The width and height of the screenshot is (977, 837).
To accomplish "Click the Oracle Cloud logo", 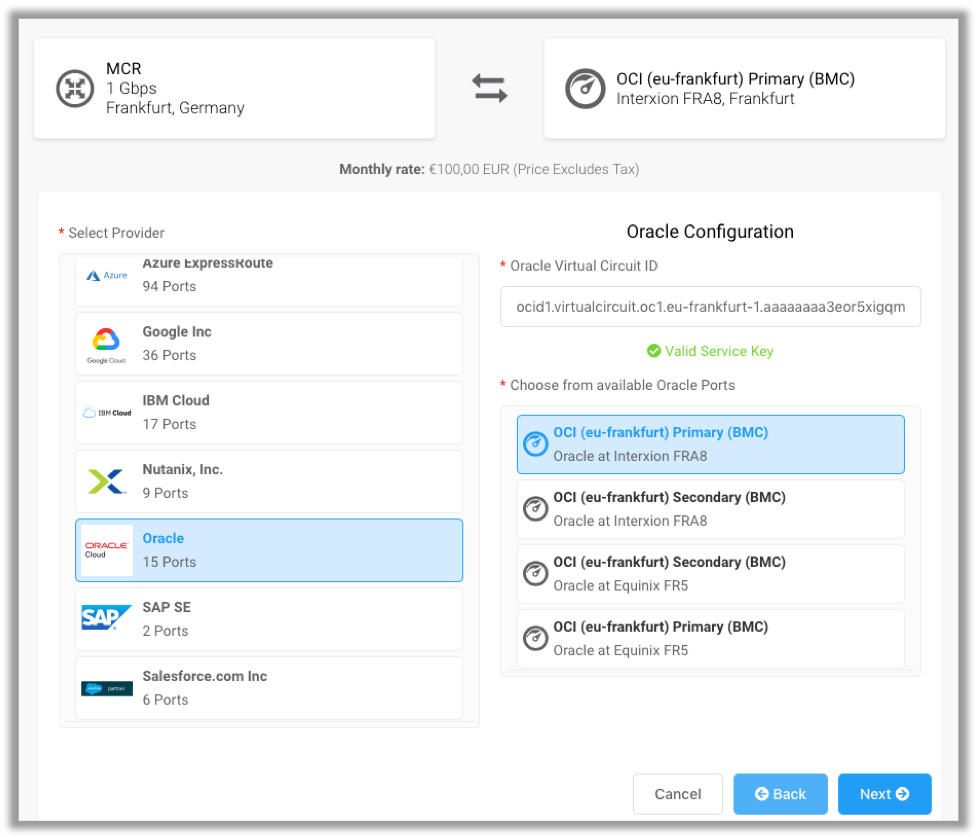I will [x=106, y=550].
